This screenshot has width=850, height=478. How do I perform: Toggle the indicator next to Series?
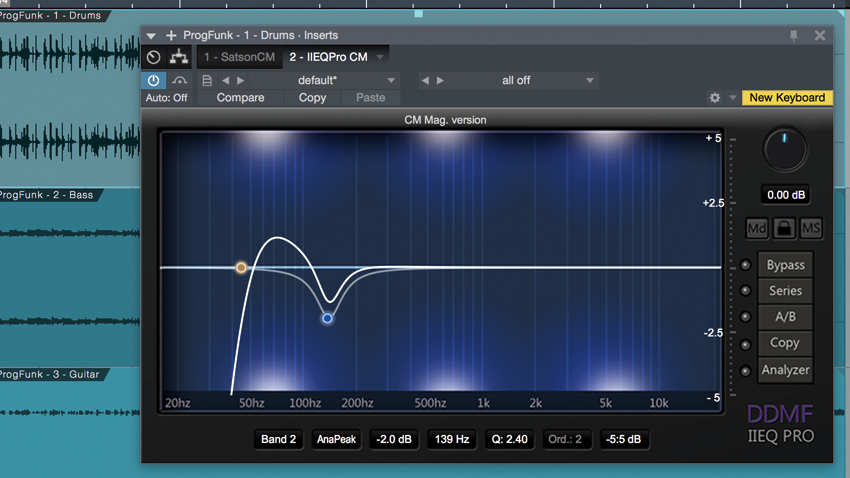(745, 291)
